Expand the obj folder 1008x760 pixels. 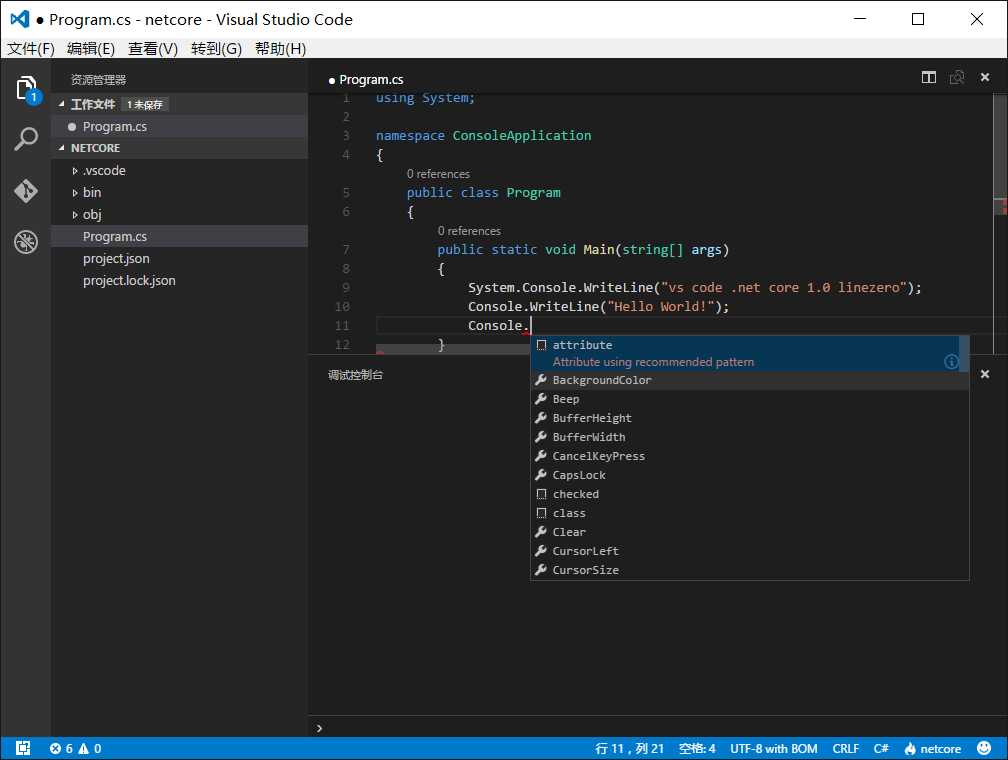pyautogui.click(x=92, y=215)
